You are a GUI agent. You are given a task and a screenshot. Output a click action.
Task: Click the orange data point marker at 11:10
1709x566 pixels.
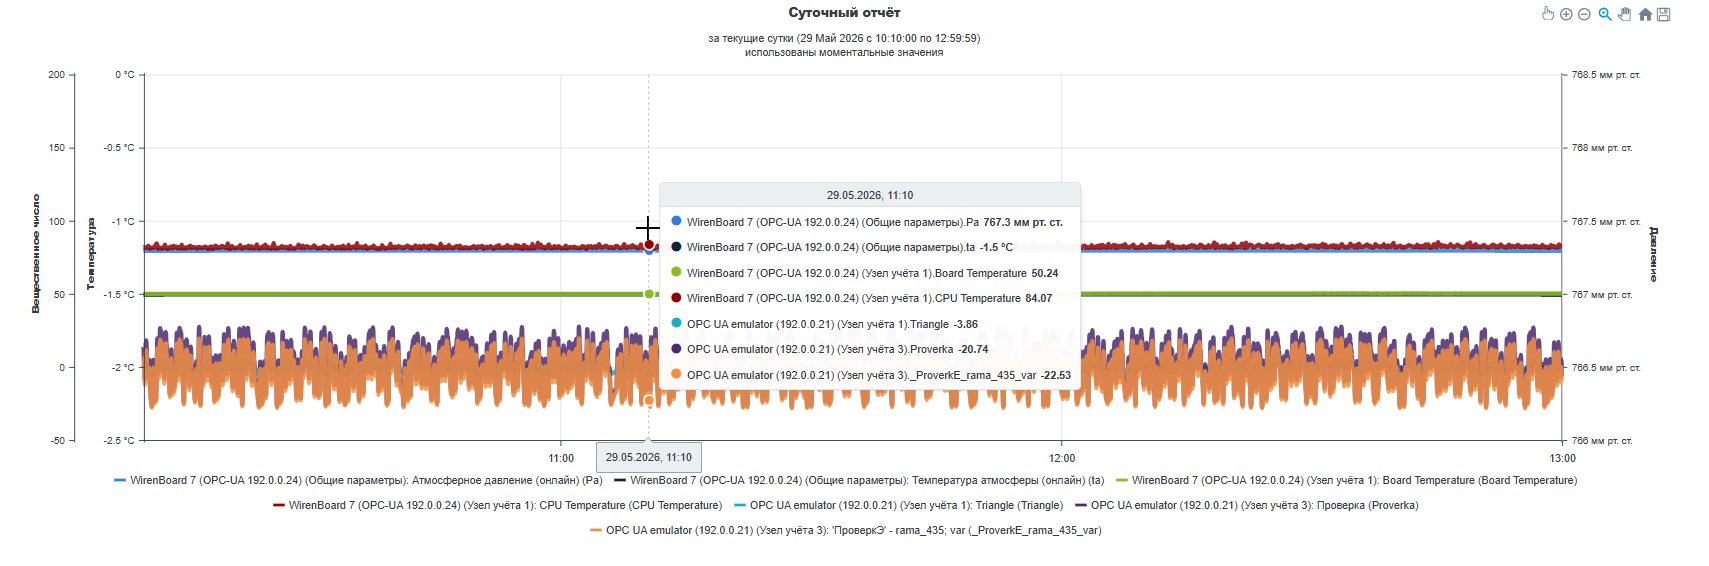click(x=649, y=400)
